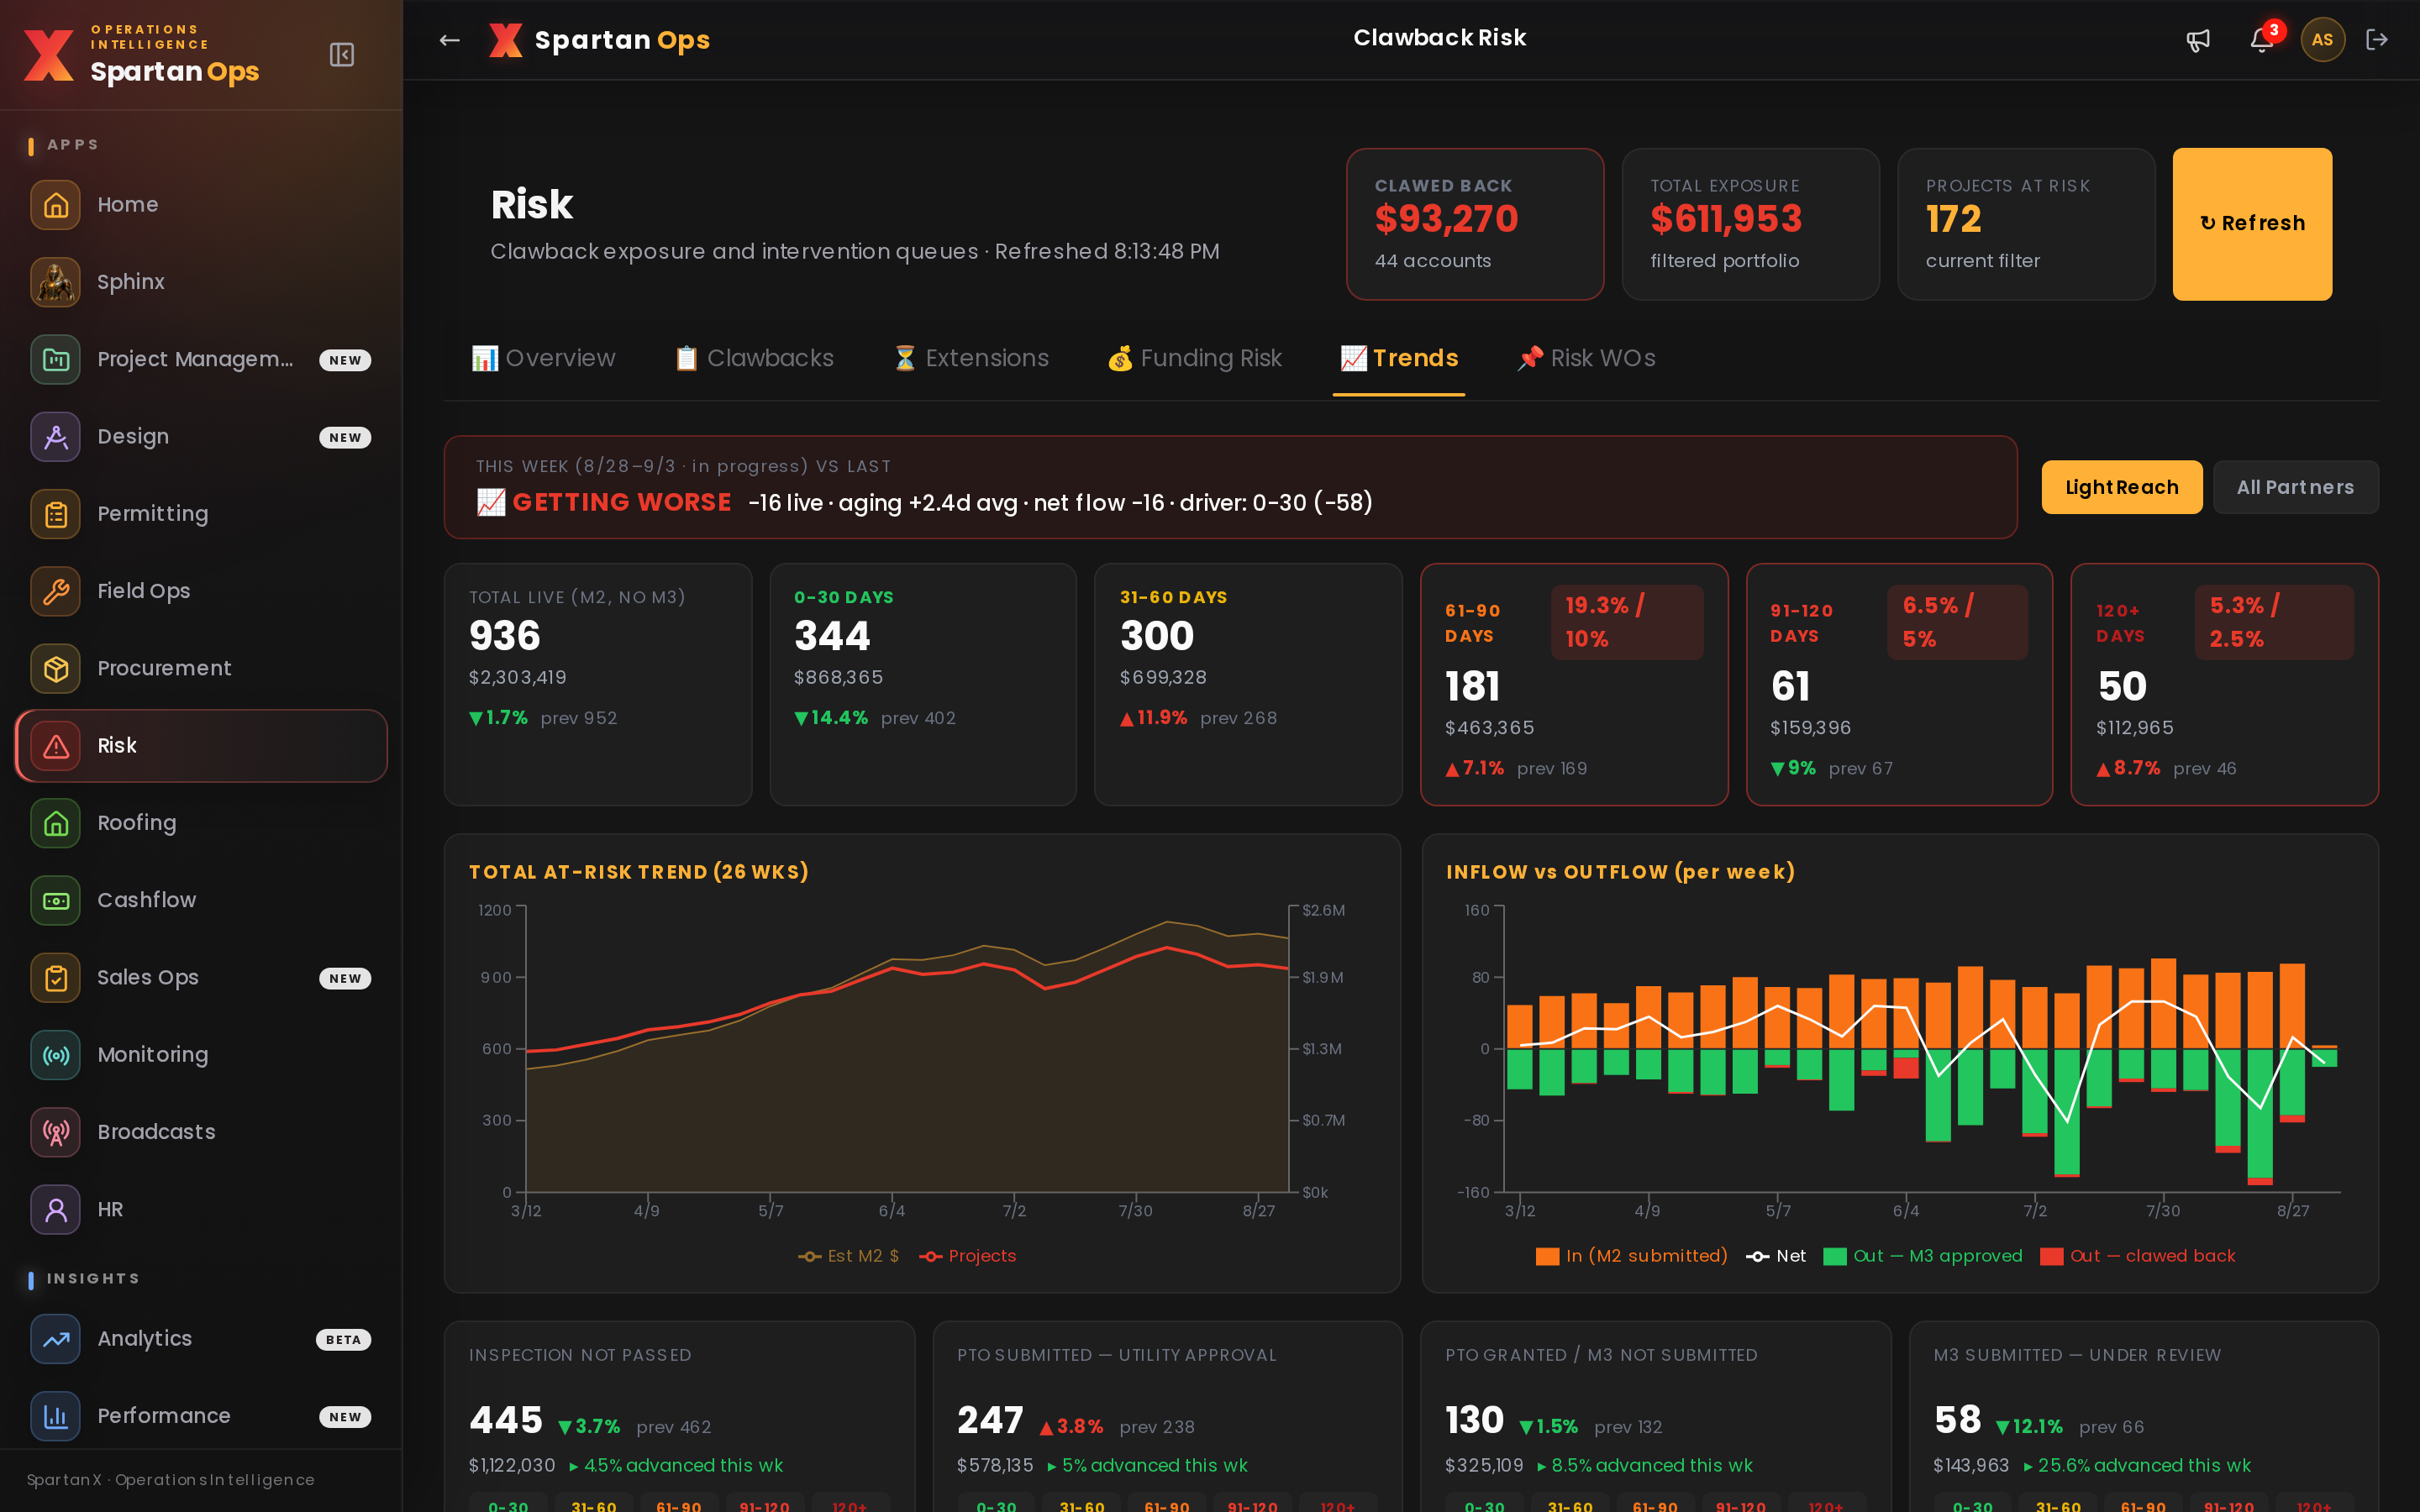Toggle Projects legend series
Viewport: 2420px width, 1512px height.
pos(967,1256)
